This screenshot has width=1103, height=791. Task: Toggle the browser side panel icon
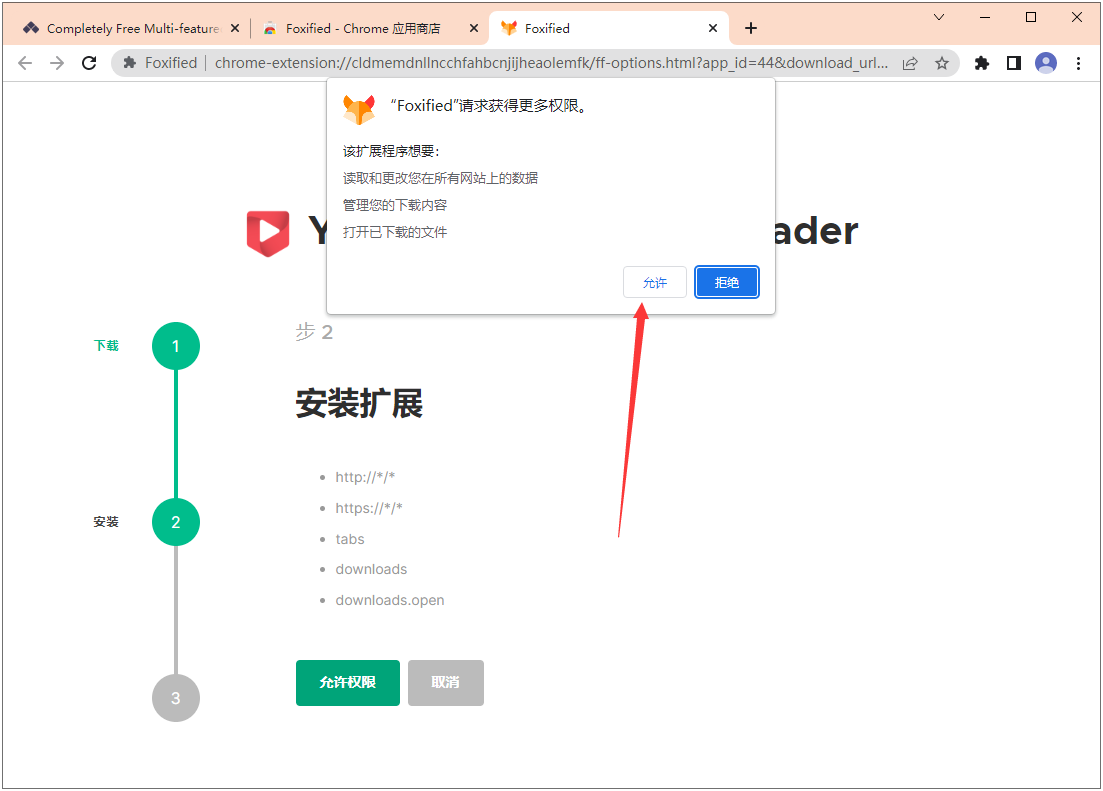(1014, 63)
